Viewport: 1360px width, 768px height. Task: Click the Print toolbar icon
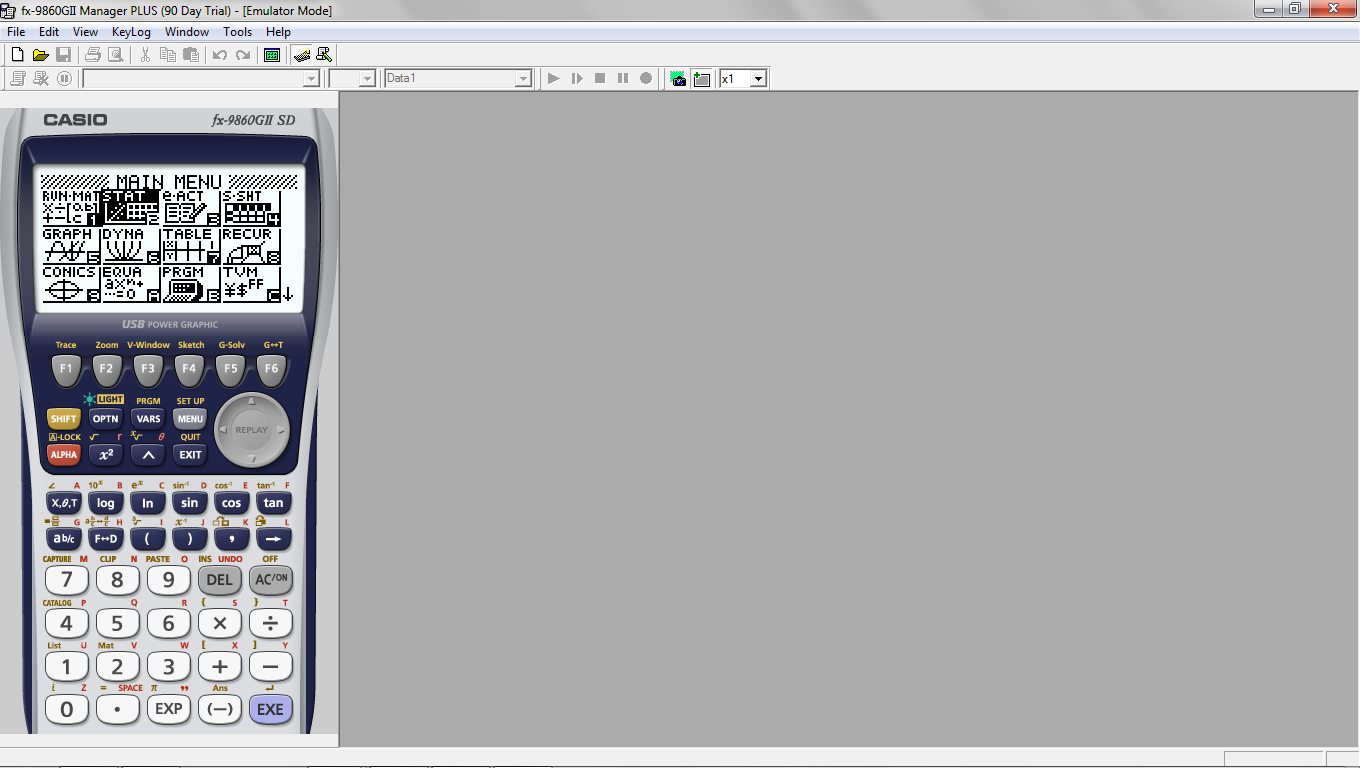[93, 55]
